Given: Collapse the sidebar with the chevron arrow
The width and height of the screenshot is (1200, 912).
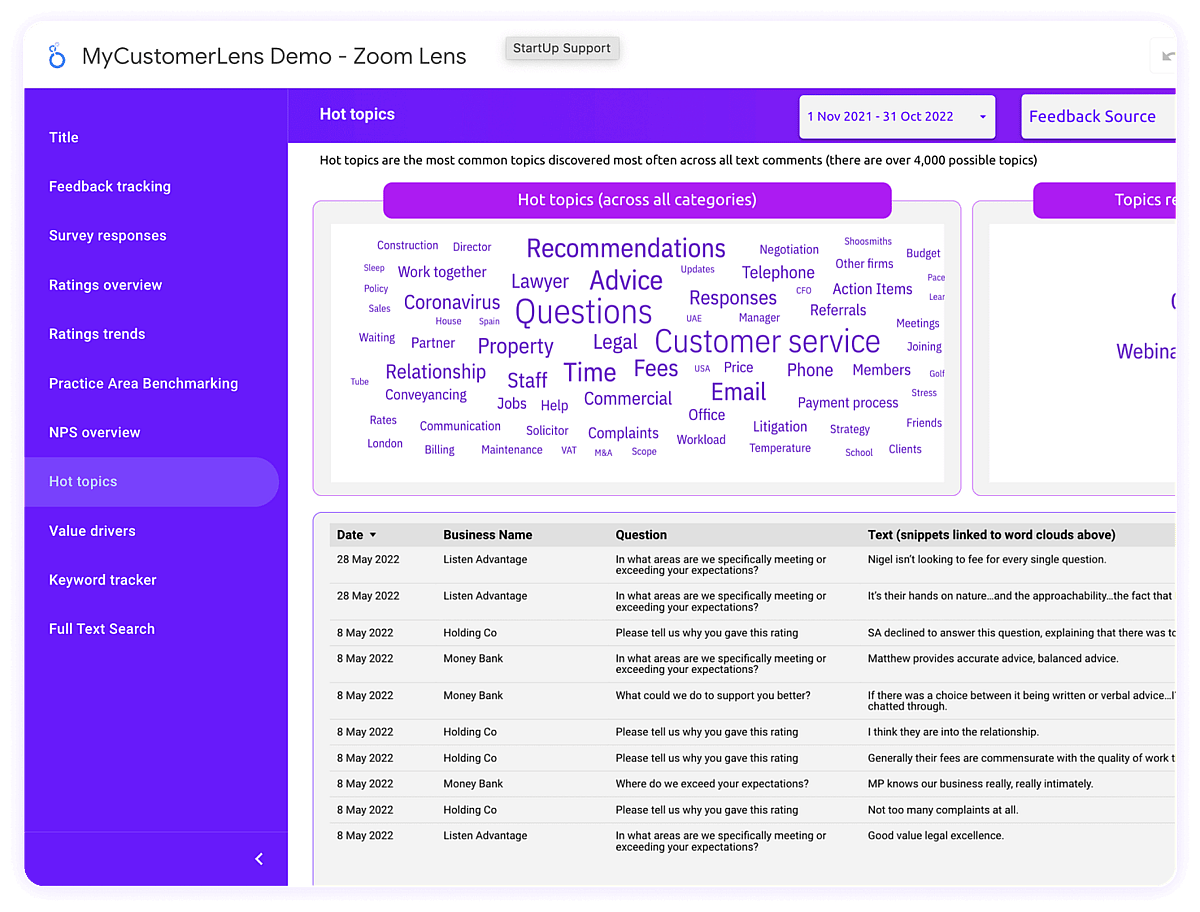Looking at the screenshot, I should [259, 859].
